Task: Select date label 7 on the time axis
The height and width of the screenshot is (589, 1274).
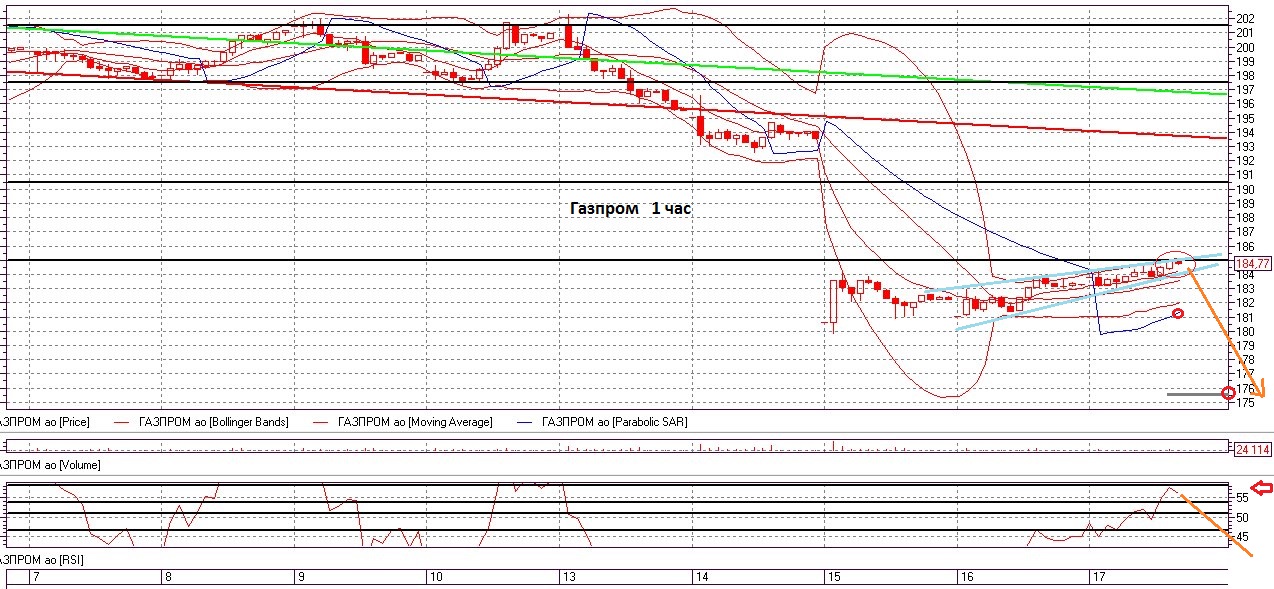Action: click(x=37, y=578)
